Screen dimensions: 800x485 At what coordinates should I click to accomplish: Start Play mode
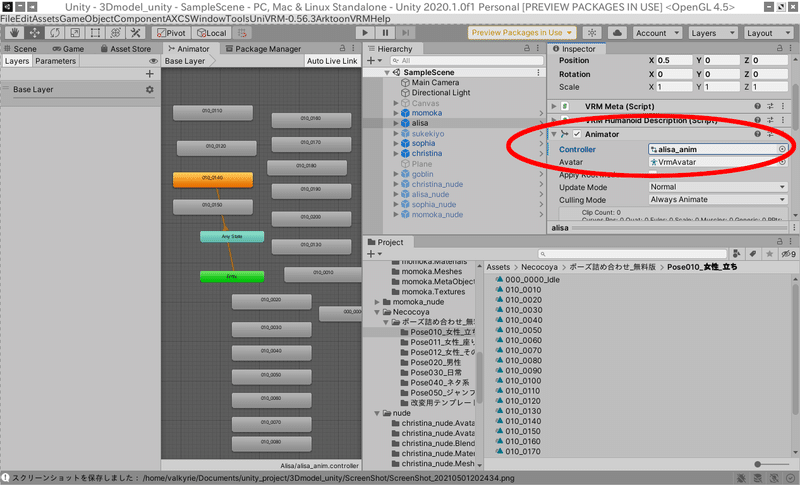click(x=365, y=33)
